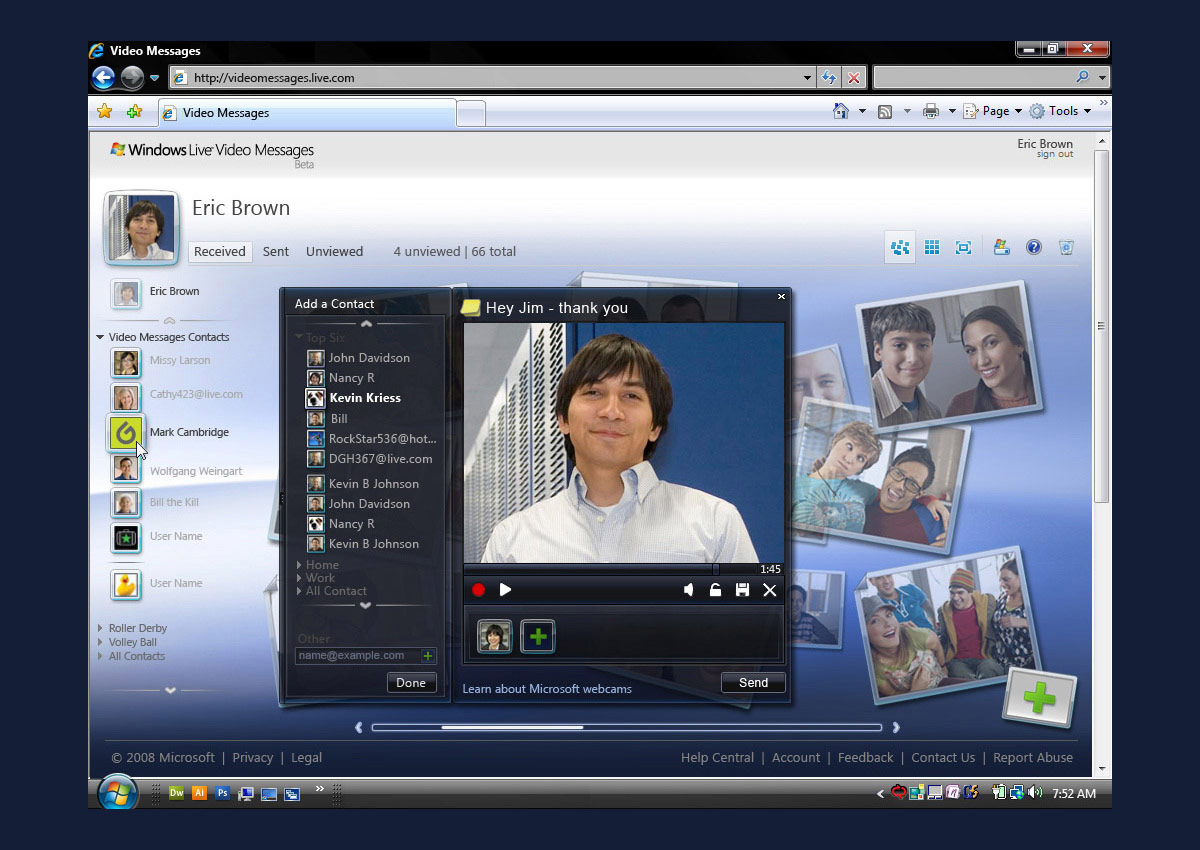Launch Photoshop from the quick launch bar
1200x850 pixels.
tap(222, 793)
